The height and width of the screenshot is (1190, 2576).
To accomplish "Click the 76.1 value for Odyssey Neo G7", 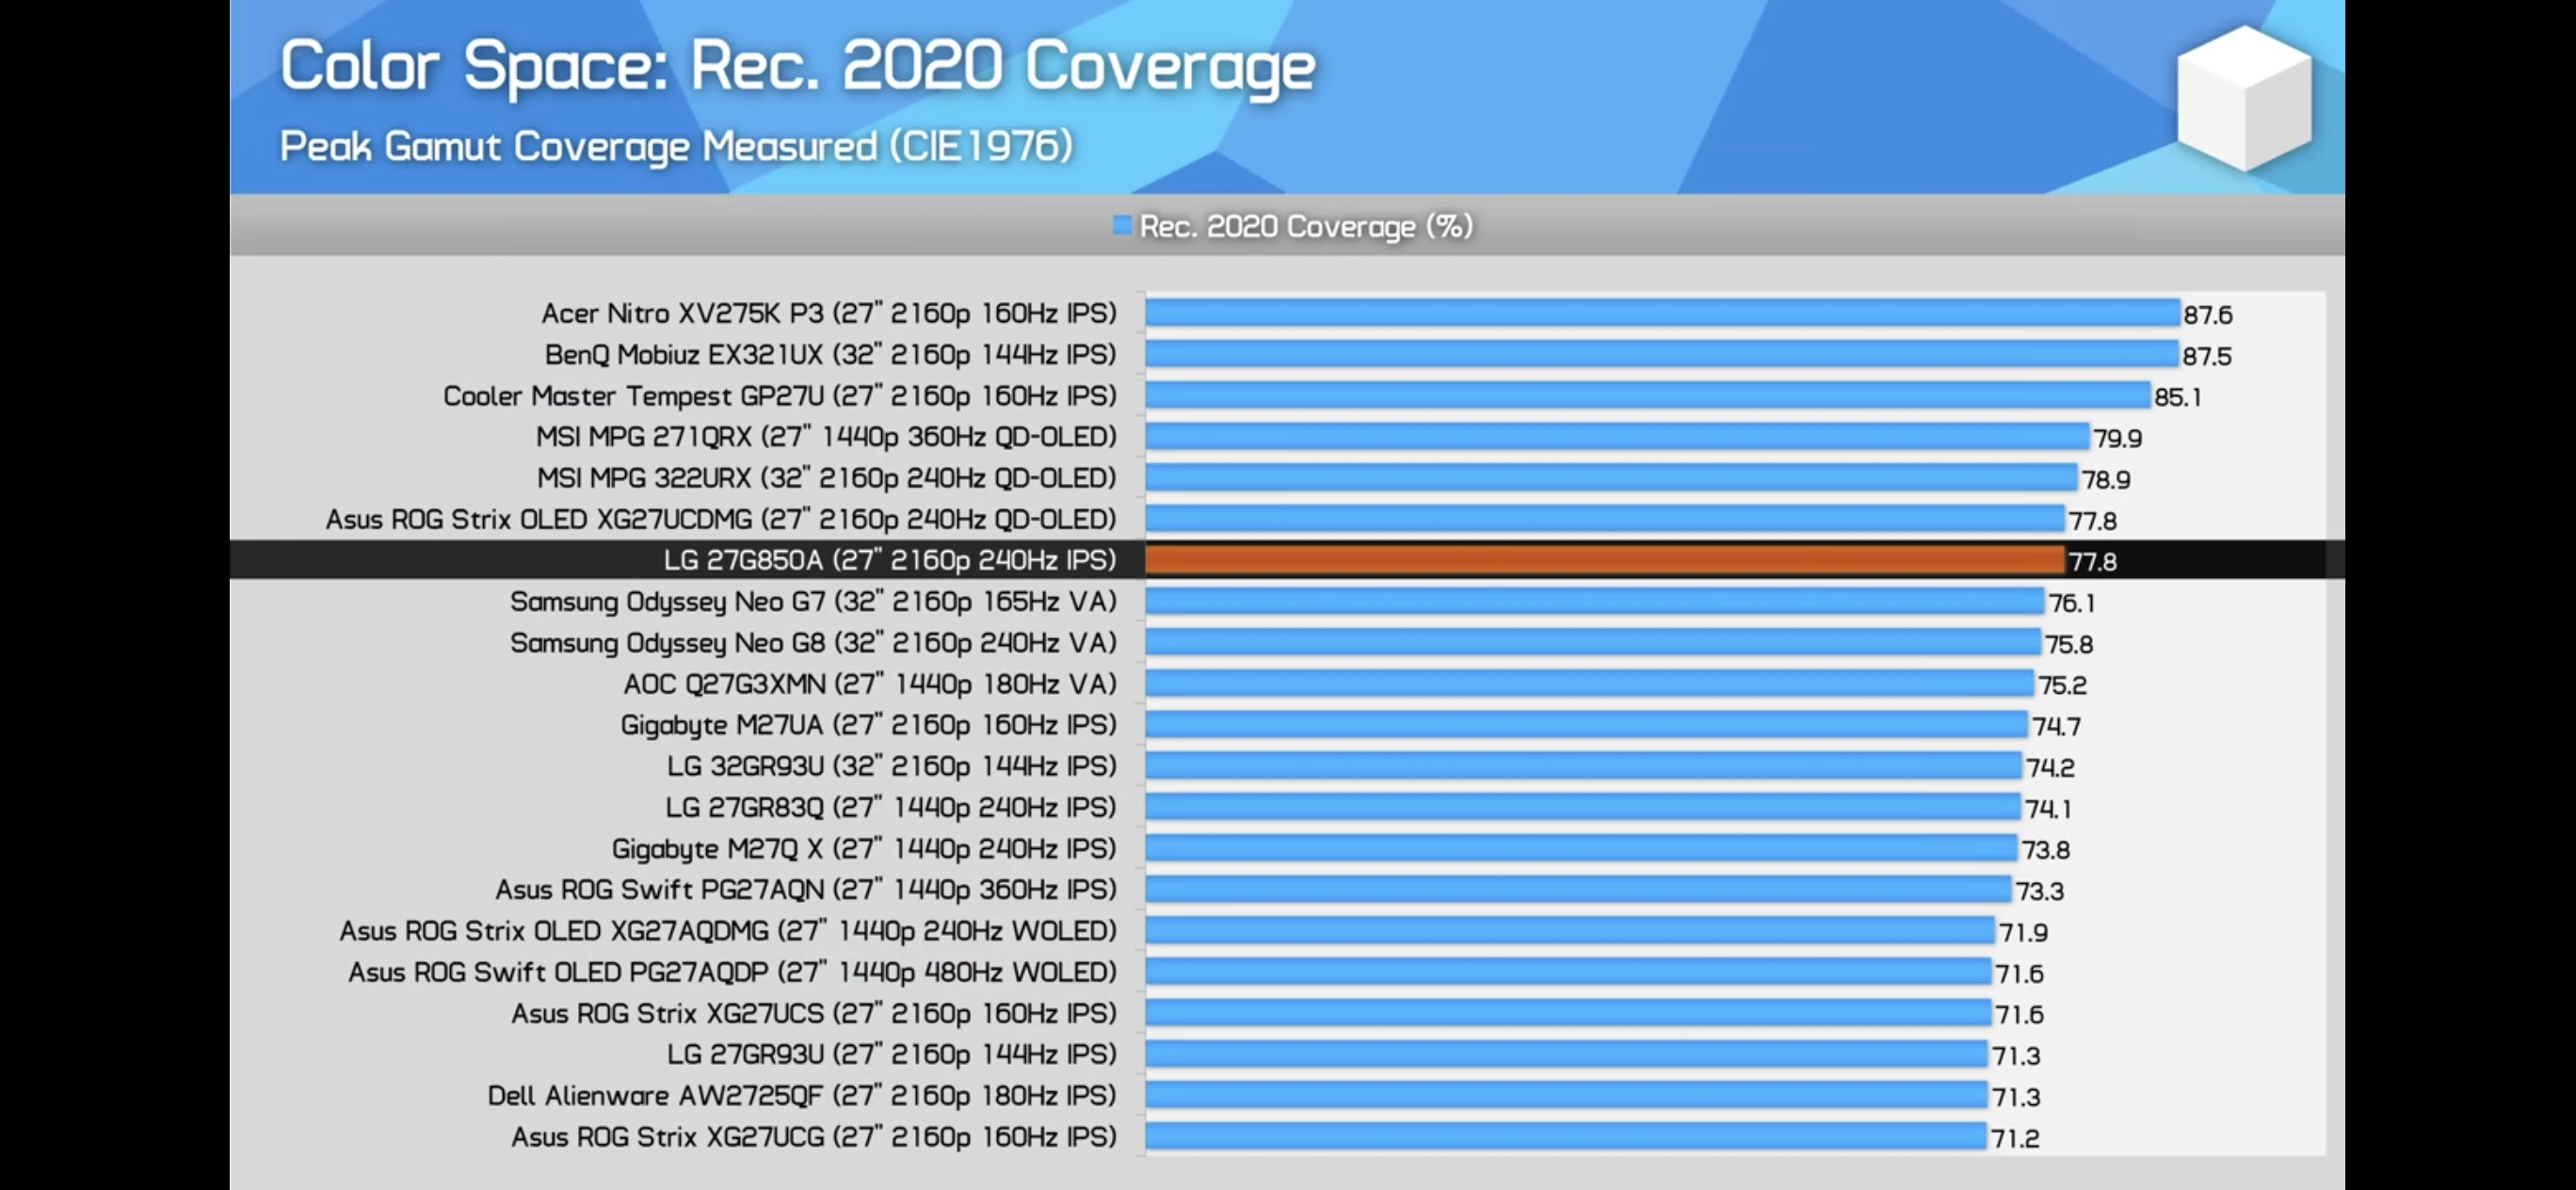I will click(2072, 603).
